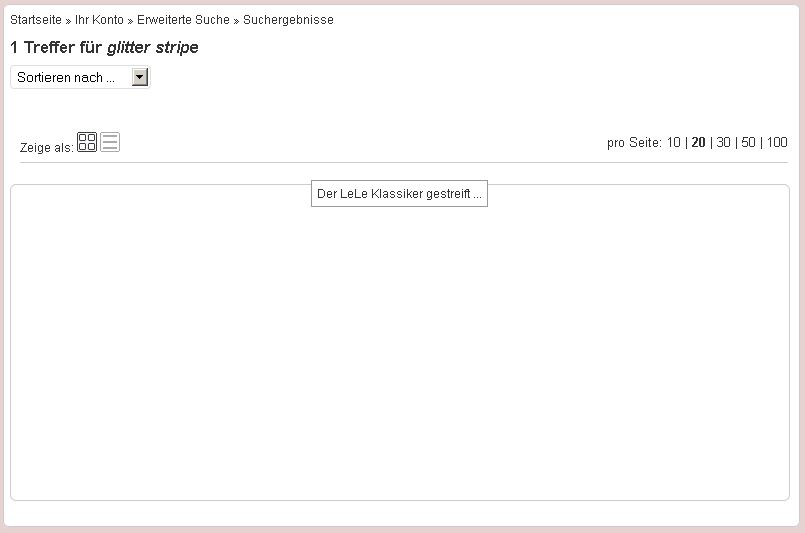This screenshot has height=533, width=805.
Task: Click the 'pro Seite:' label
Action: 634,143
